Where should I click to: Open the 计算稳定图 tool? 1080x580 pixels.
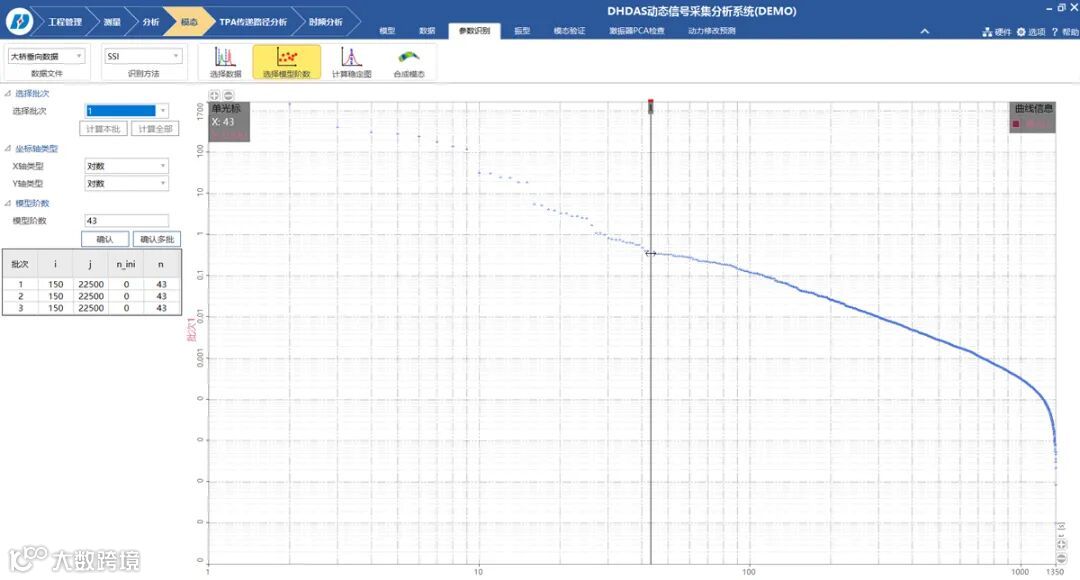point(351,62)
